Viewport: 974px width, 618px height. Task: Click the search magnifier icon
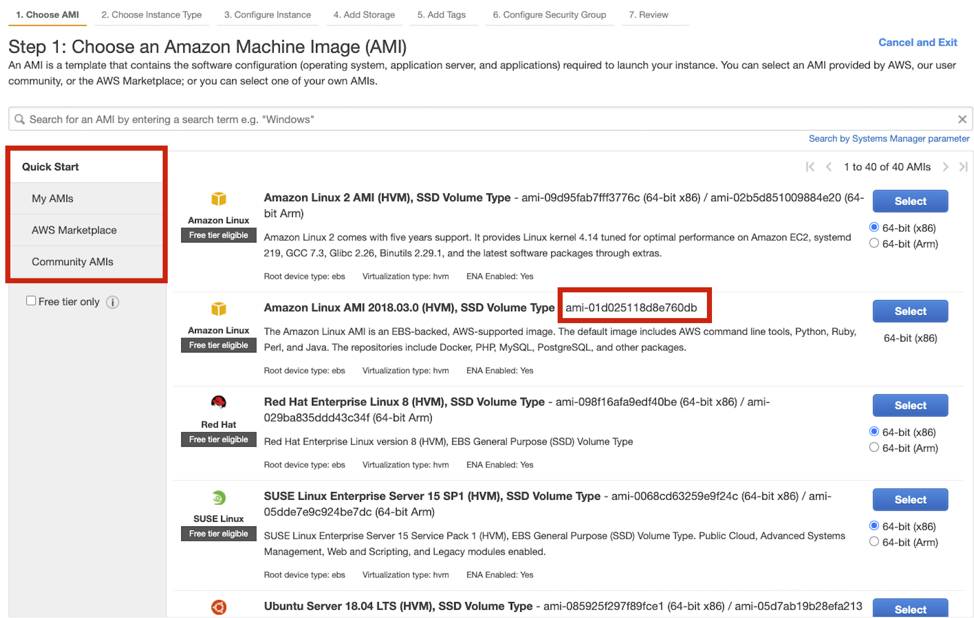tap(19, 119)
